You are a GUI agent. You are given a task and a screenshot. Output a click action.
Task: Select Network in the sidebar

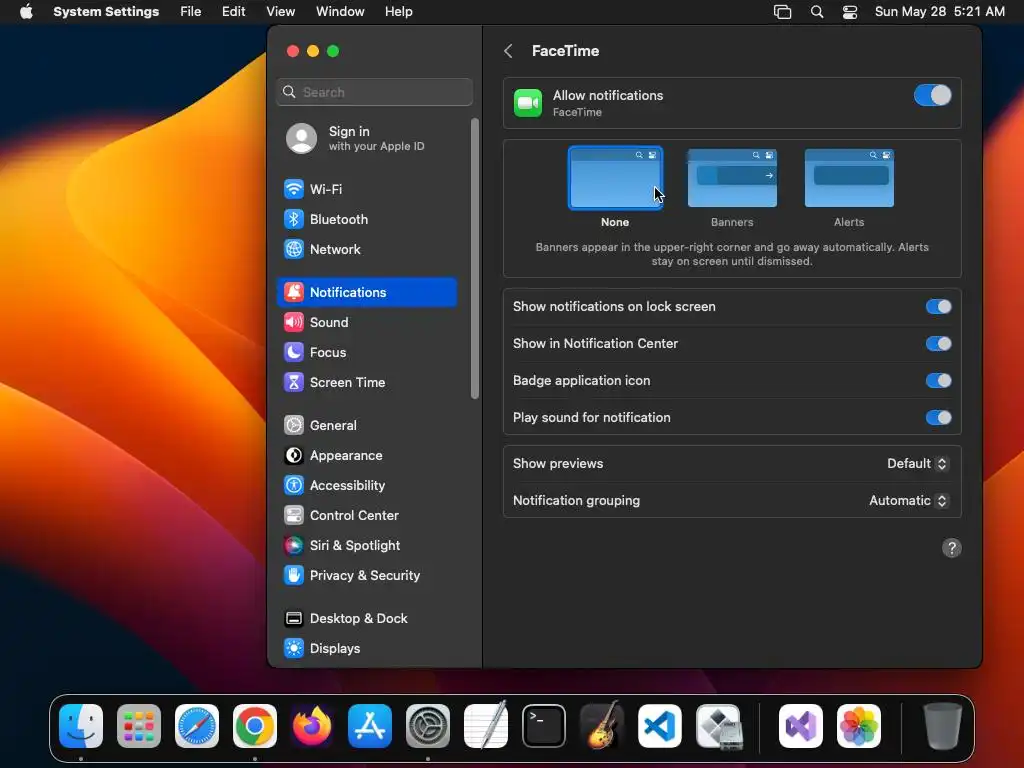[x=366, y=249]
